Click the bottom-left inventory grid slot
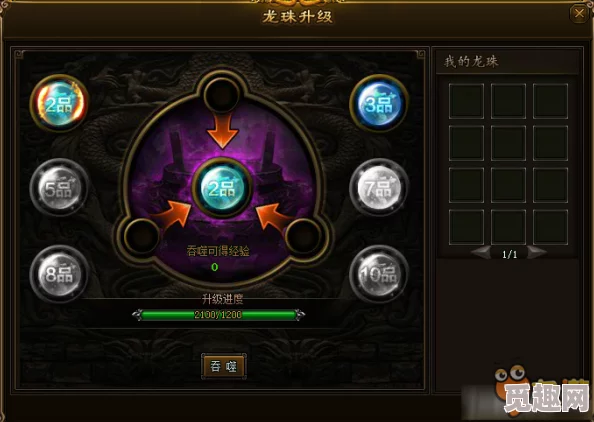 point(466,227)
